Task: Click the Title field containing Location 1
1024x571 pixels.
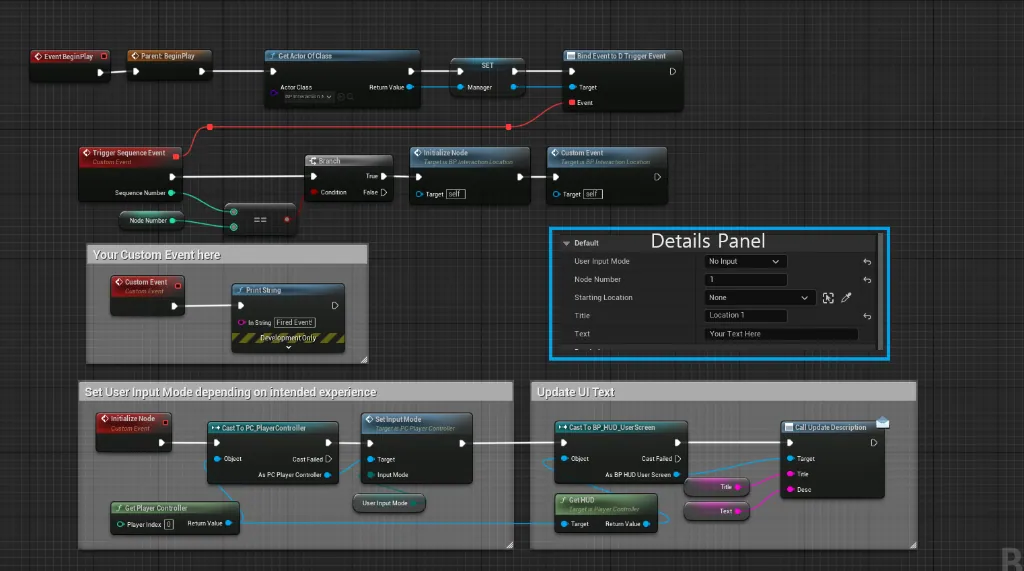Action: (745, 316)
